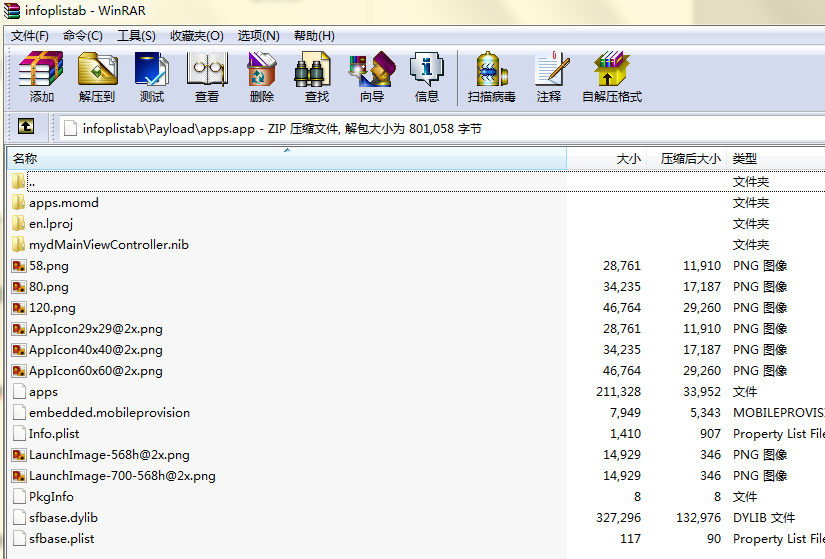The height and width of the screenshot is (559, 825).
Task: Click the 7,949 size value
Action: (x=625, y=413)
